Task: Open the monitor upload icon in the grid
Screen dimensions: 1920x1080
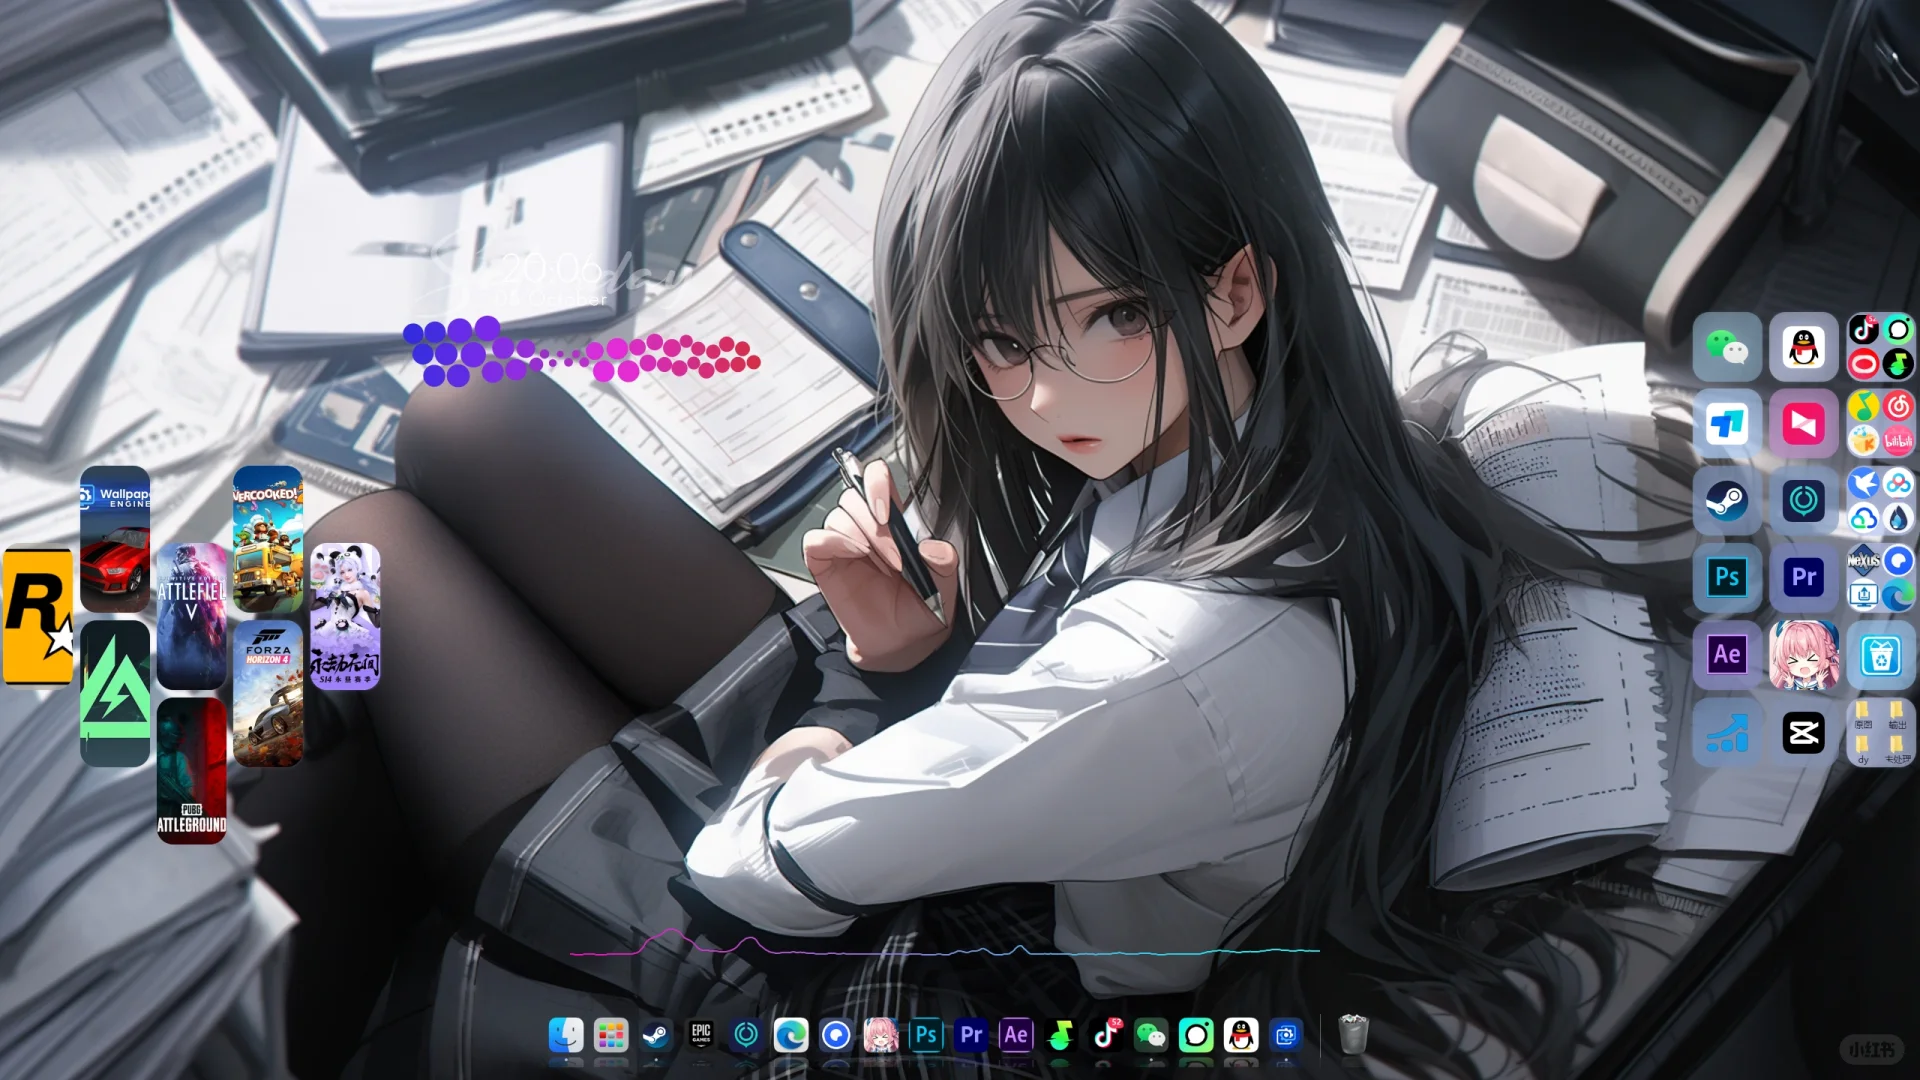Action: [x=1864, y=595]
